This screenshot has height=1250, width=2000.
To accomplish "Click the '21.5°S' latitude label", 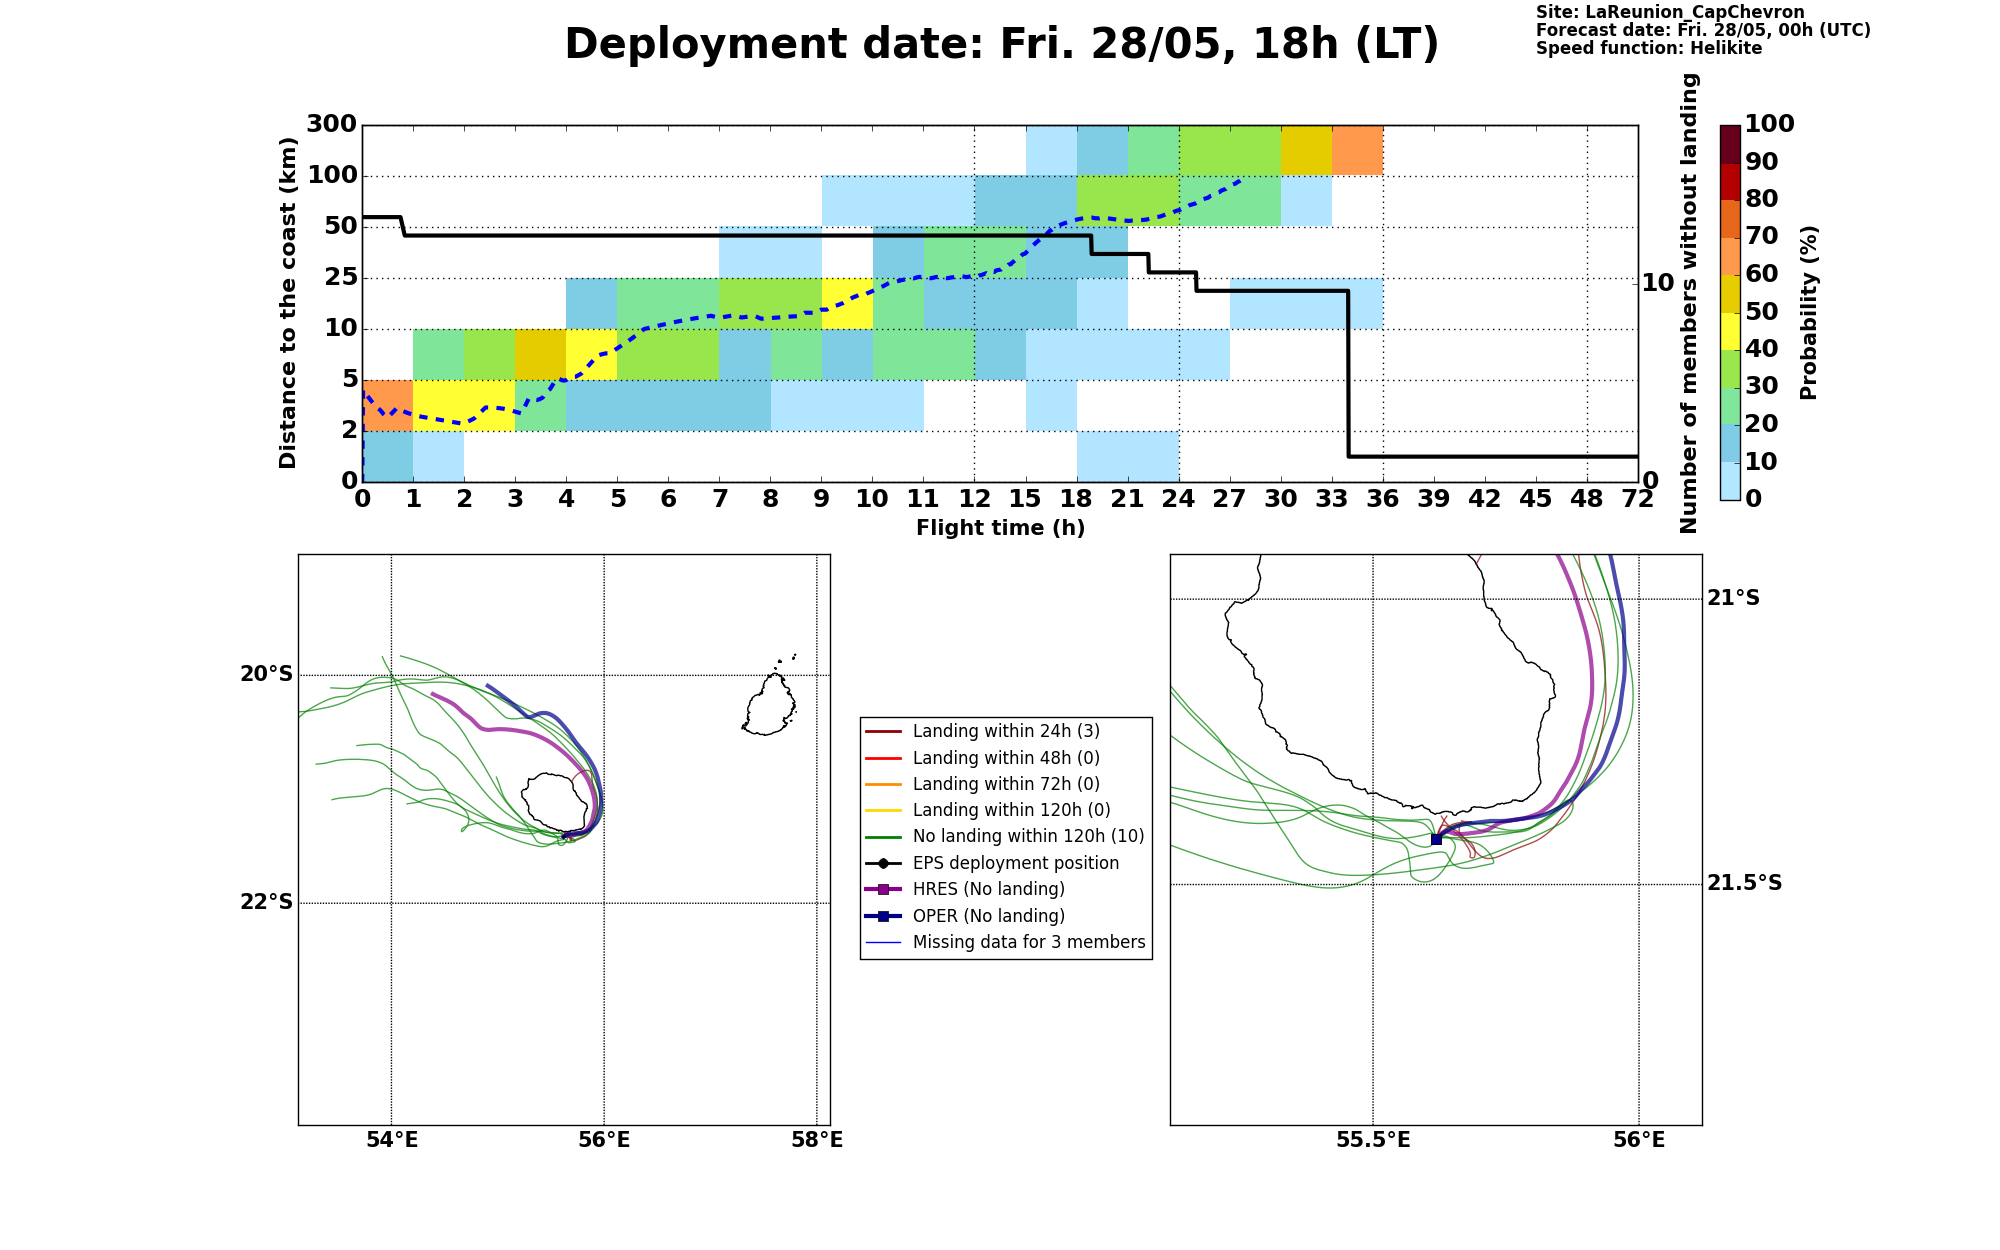I will [1744, 884].
